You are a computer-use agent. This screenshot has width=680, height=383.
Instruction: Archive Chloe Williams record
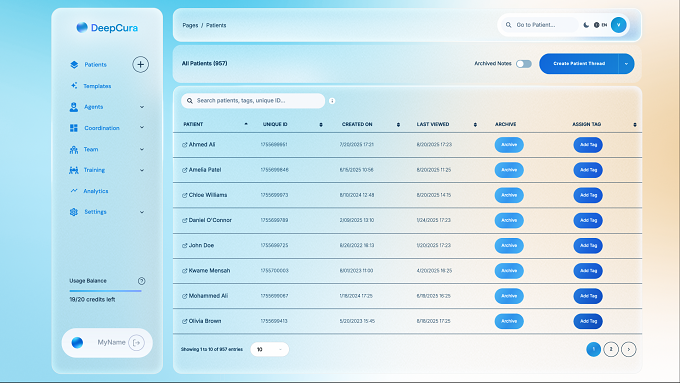509,195
